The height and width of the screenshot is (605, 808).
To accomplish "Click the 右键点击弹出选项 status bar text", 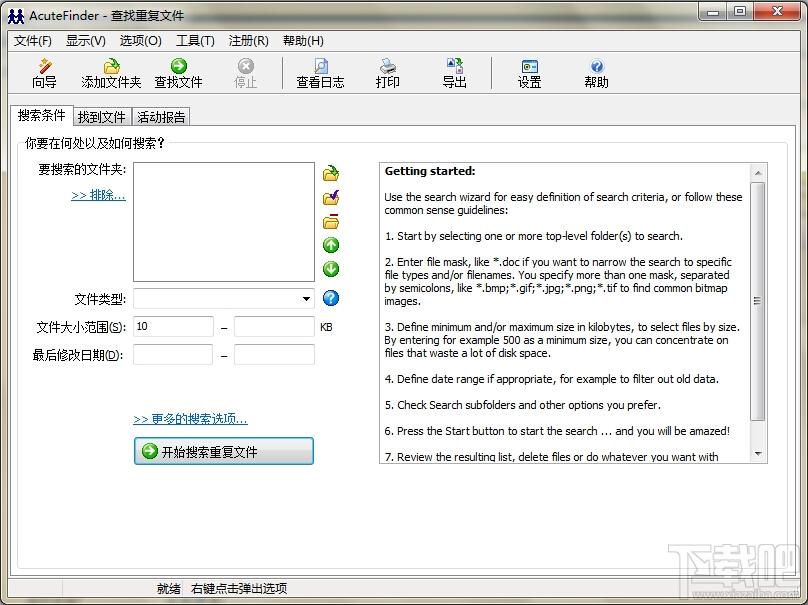I will click(x=239, y=589).
